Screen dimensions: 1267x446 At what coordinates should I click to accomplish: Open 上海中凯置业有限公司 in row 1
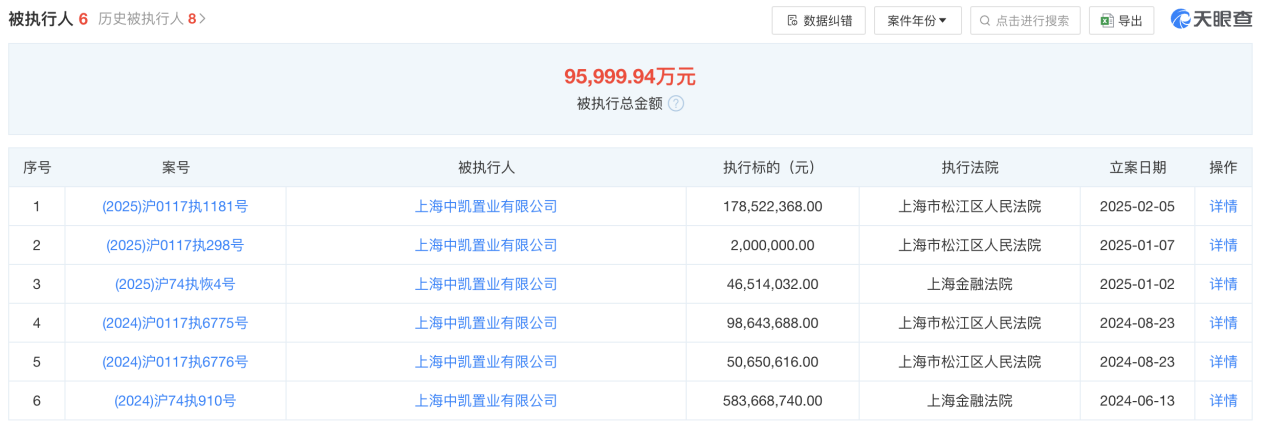[486, 206]
